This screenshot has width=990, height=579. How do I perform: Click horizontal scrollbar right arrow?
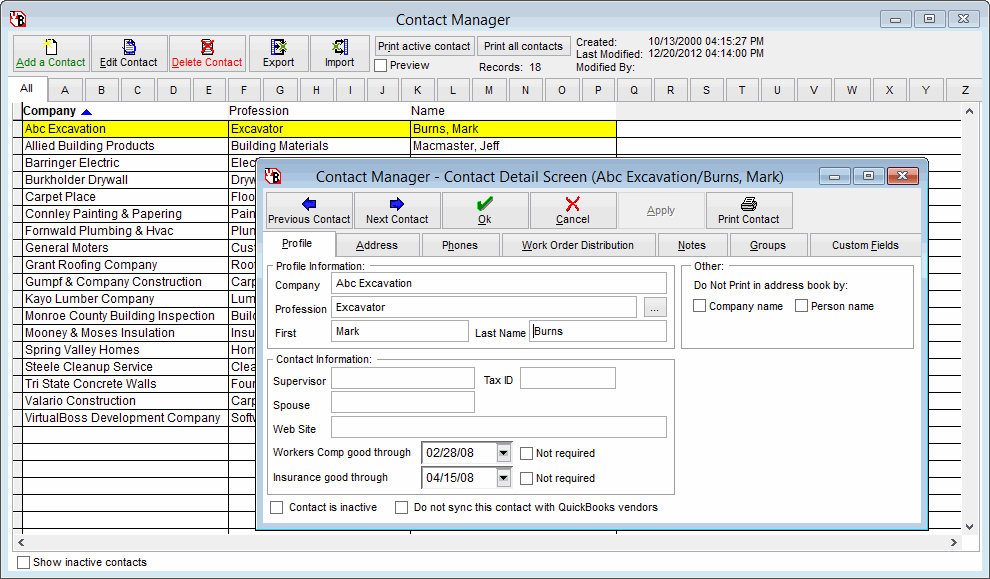coord(953,542)
